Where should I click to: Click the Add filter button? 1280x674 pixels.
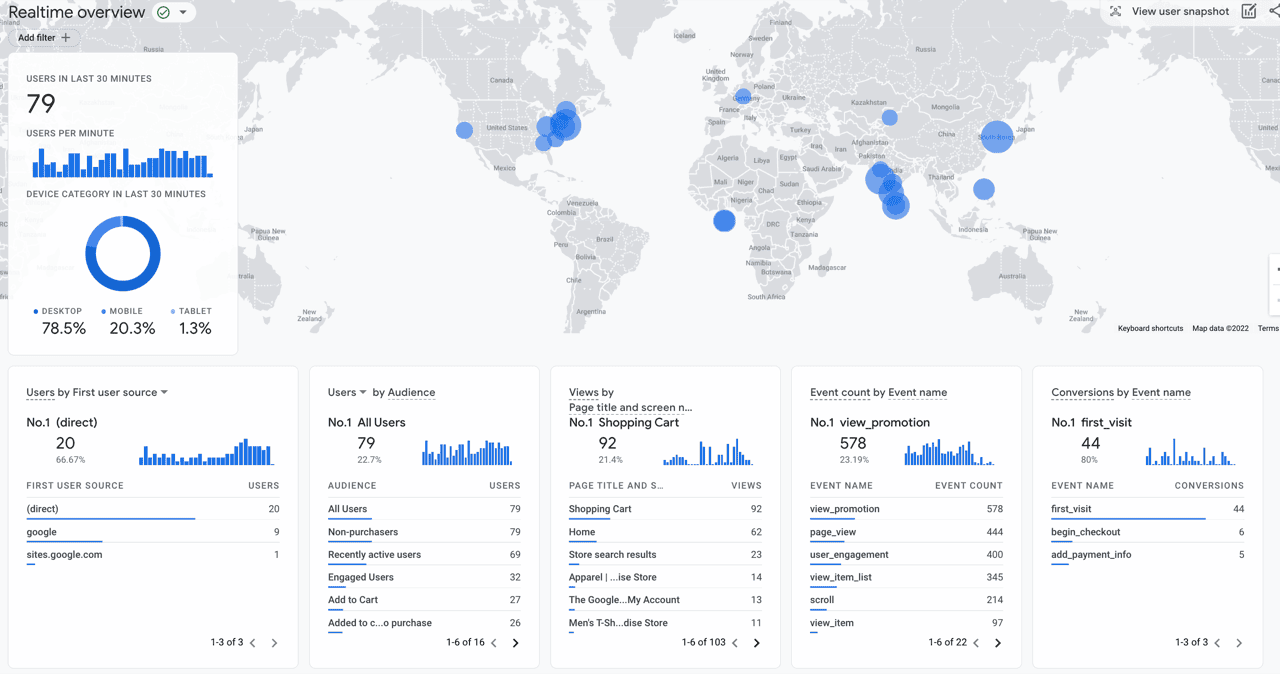(44, 38)
